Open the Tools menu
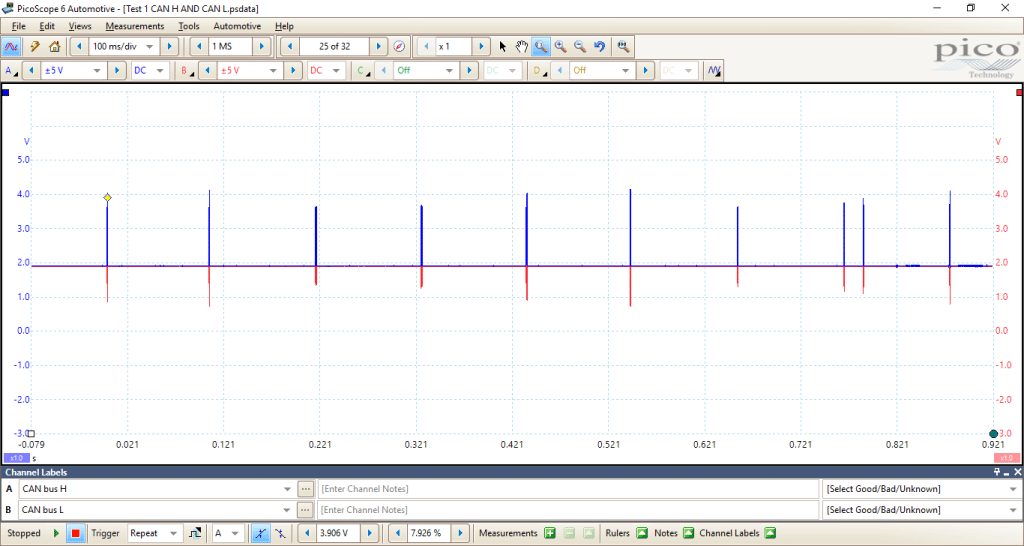Image resolution: width=1024 pixels, height=546 pixels. tap(189, 26)
